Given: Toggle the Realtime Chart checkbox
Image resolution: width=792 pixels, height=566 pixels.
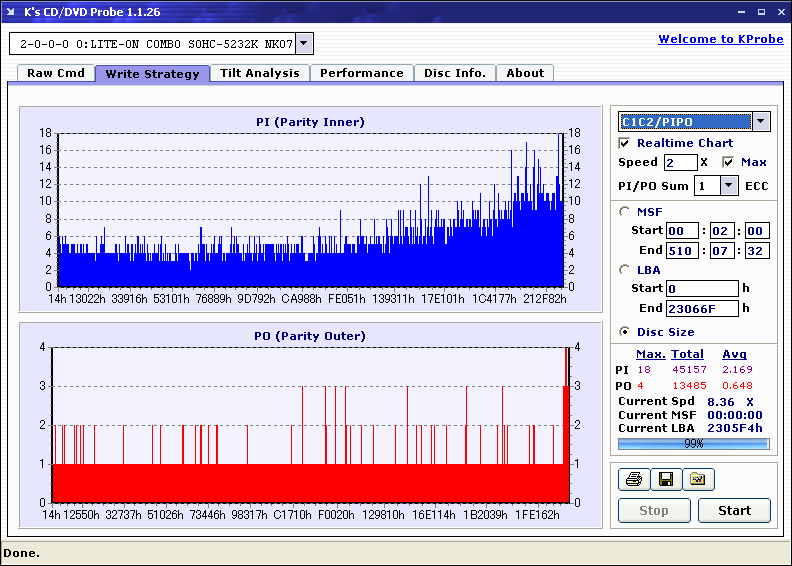Looking at the screenshot, I should tap(625, 143).
